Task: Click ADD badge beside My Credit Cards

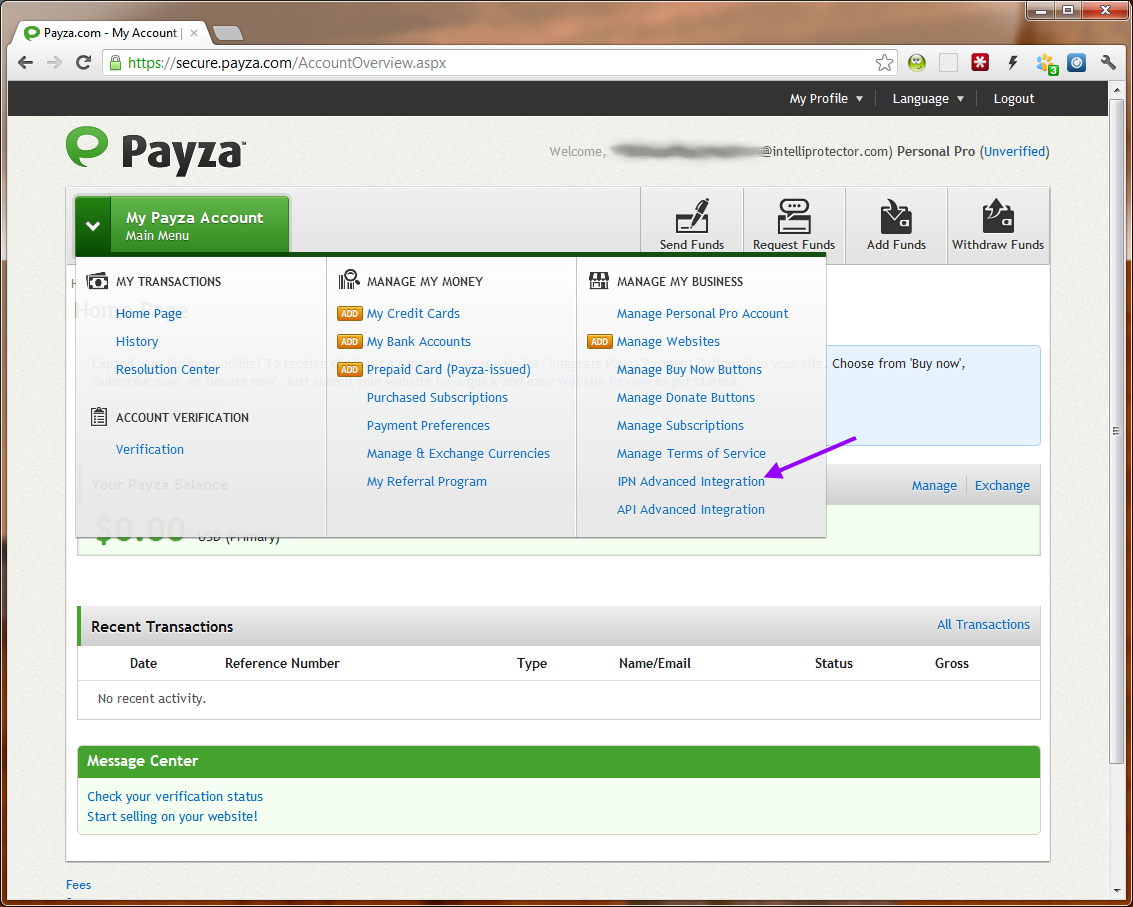Action: [x=350, y=314]
